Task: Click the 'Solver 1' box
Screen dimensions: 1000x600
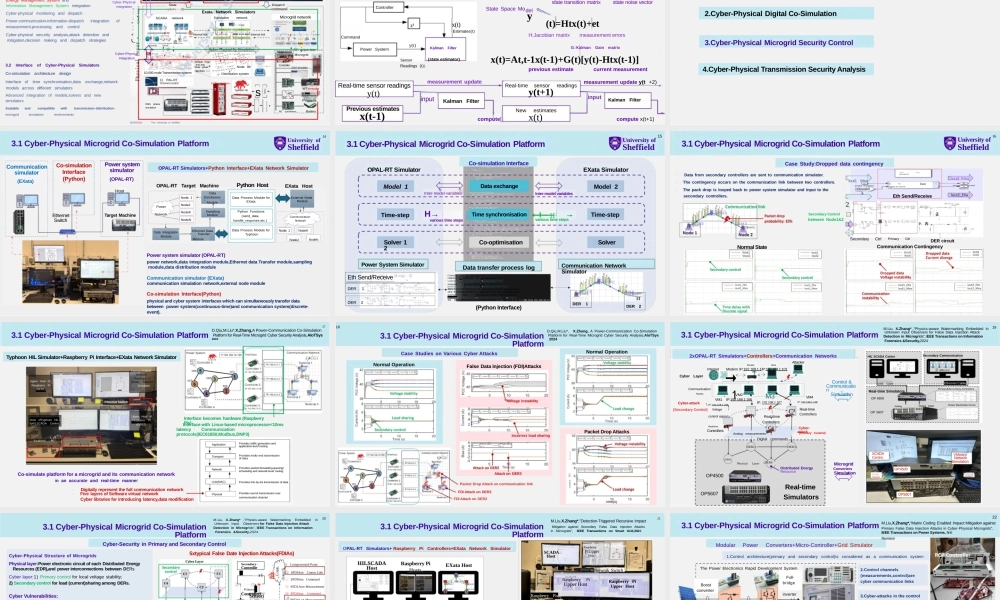Action: 395,243
